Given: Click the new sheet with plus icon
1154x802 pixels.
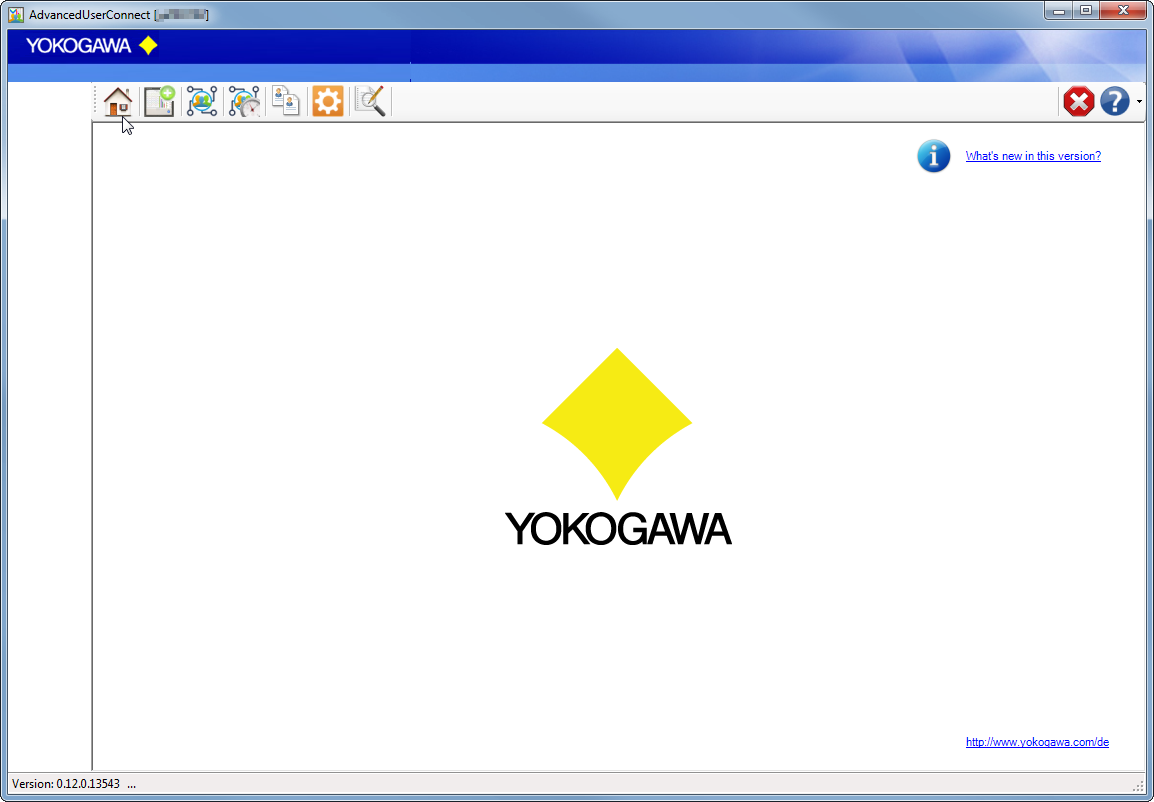Looking at the screenshot, I should [x=159, y=102].
